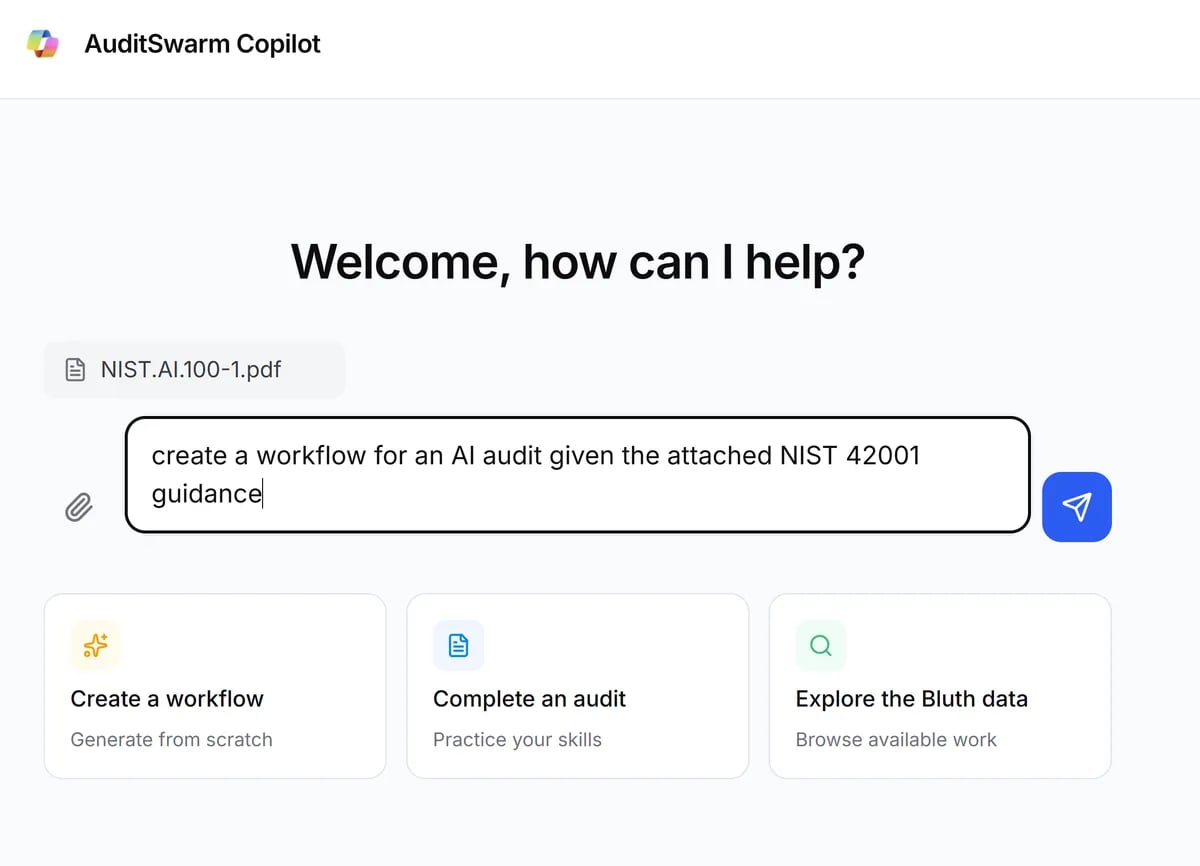Click the paperclip attachment icon
Image resolution: width=1200 pixels, height=866 pixels.
[x=78, y=508]
